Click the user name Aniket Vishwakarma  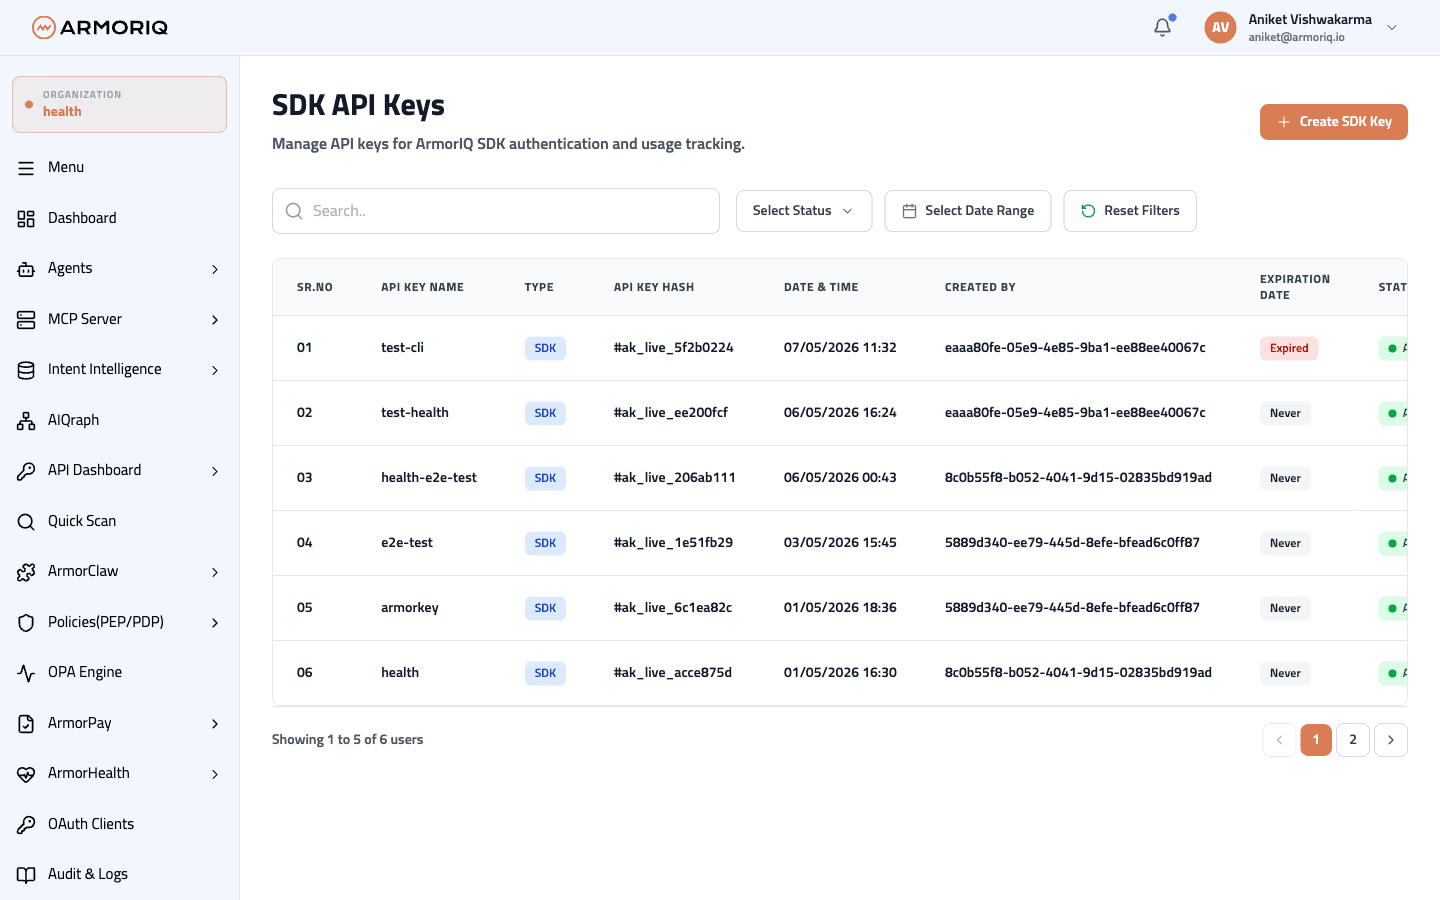pos(1310,19)
